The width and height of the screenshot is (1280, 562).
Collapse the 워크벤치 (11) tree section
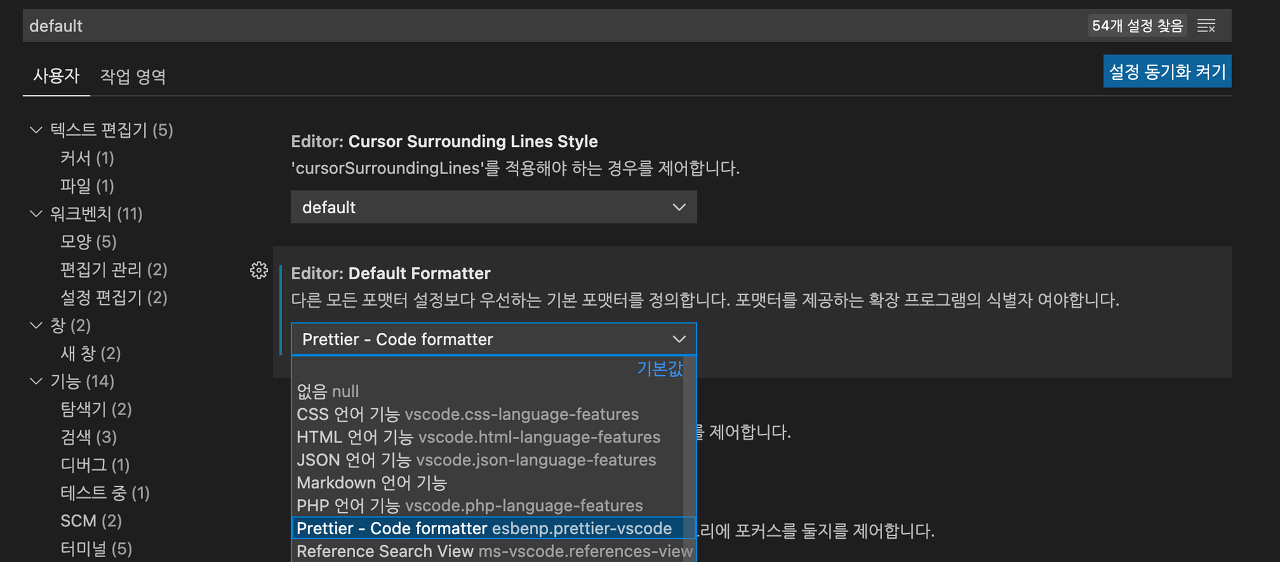tap(37, 214)
